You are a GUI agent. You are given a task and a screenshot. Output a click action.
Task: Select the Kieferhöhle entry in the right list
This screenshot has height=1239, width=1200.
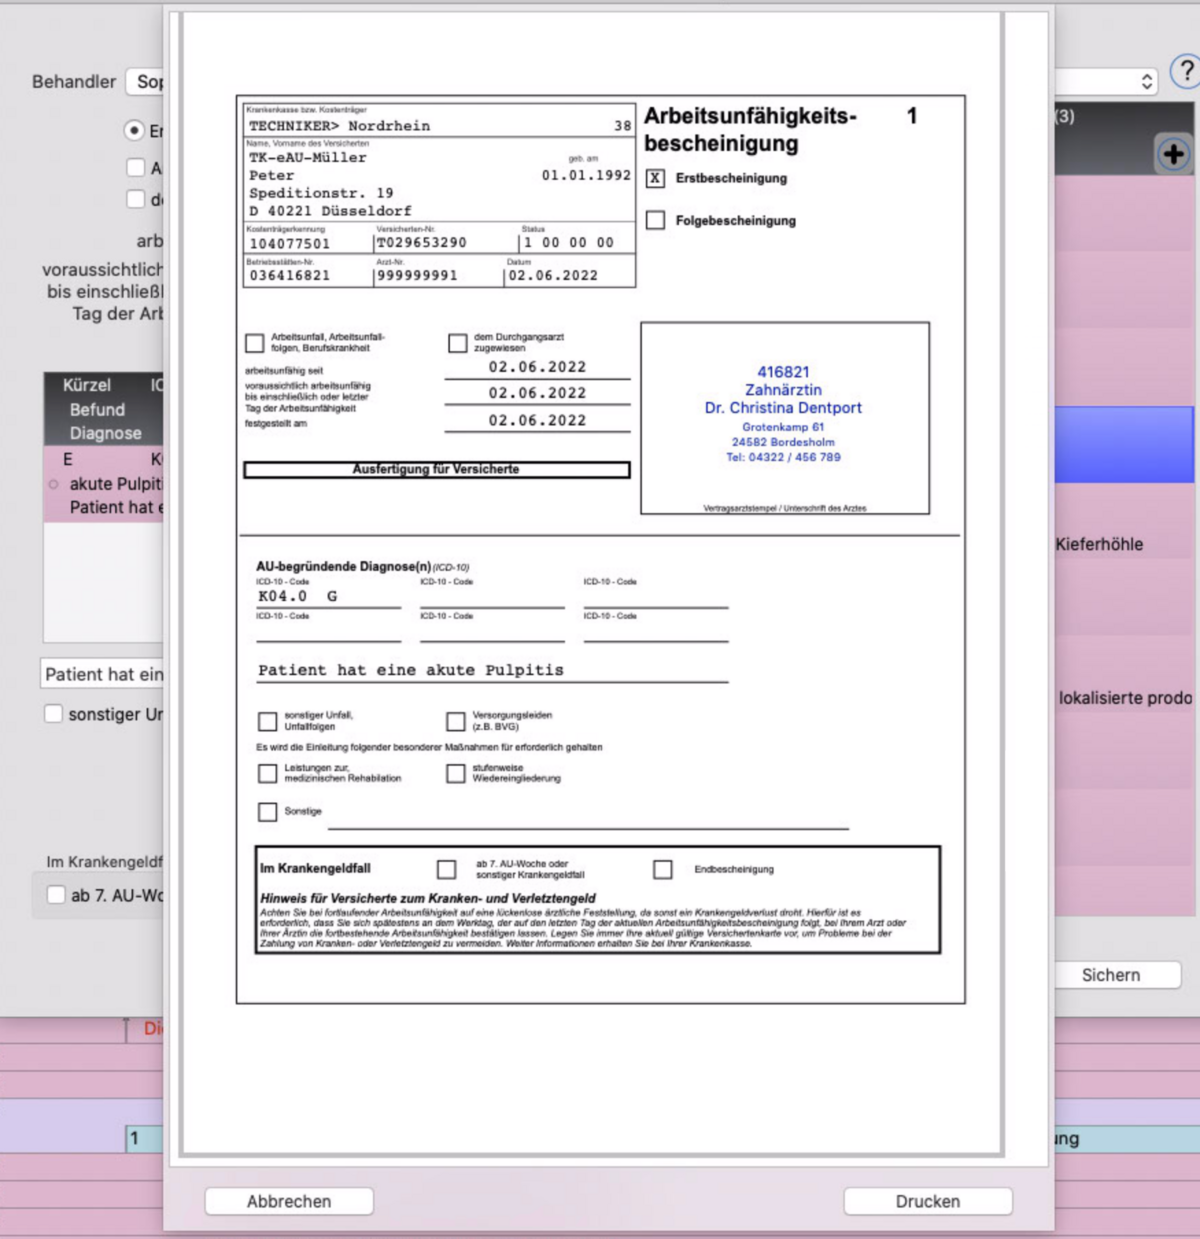[x=1099, y=544]
